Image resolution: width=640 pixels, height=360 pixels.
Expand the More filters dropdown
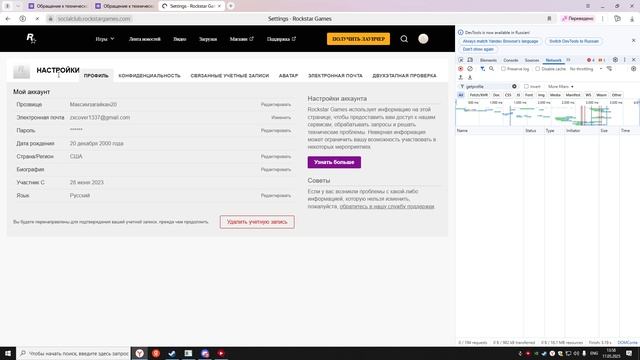[x=561, y=87]
